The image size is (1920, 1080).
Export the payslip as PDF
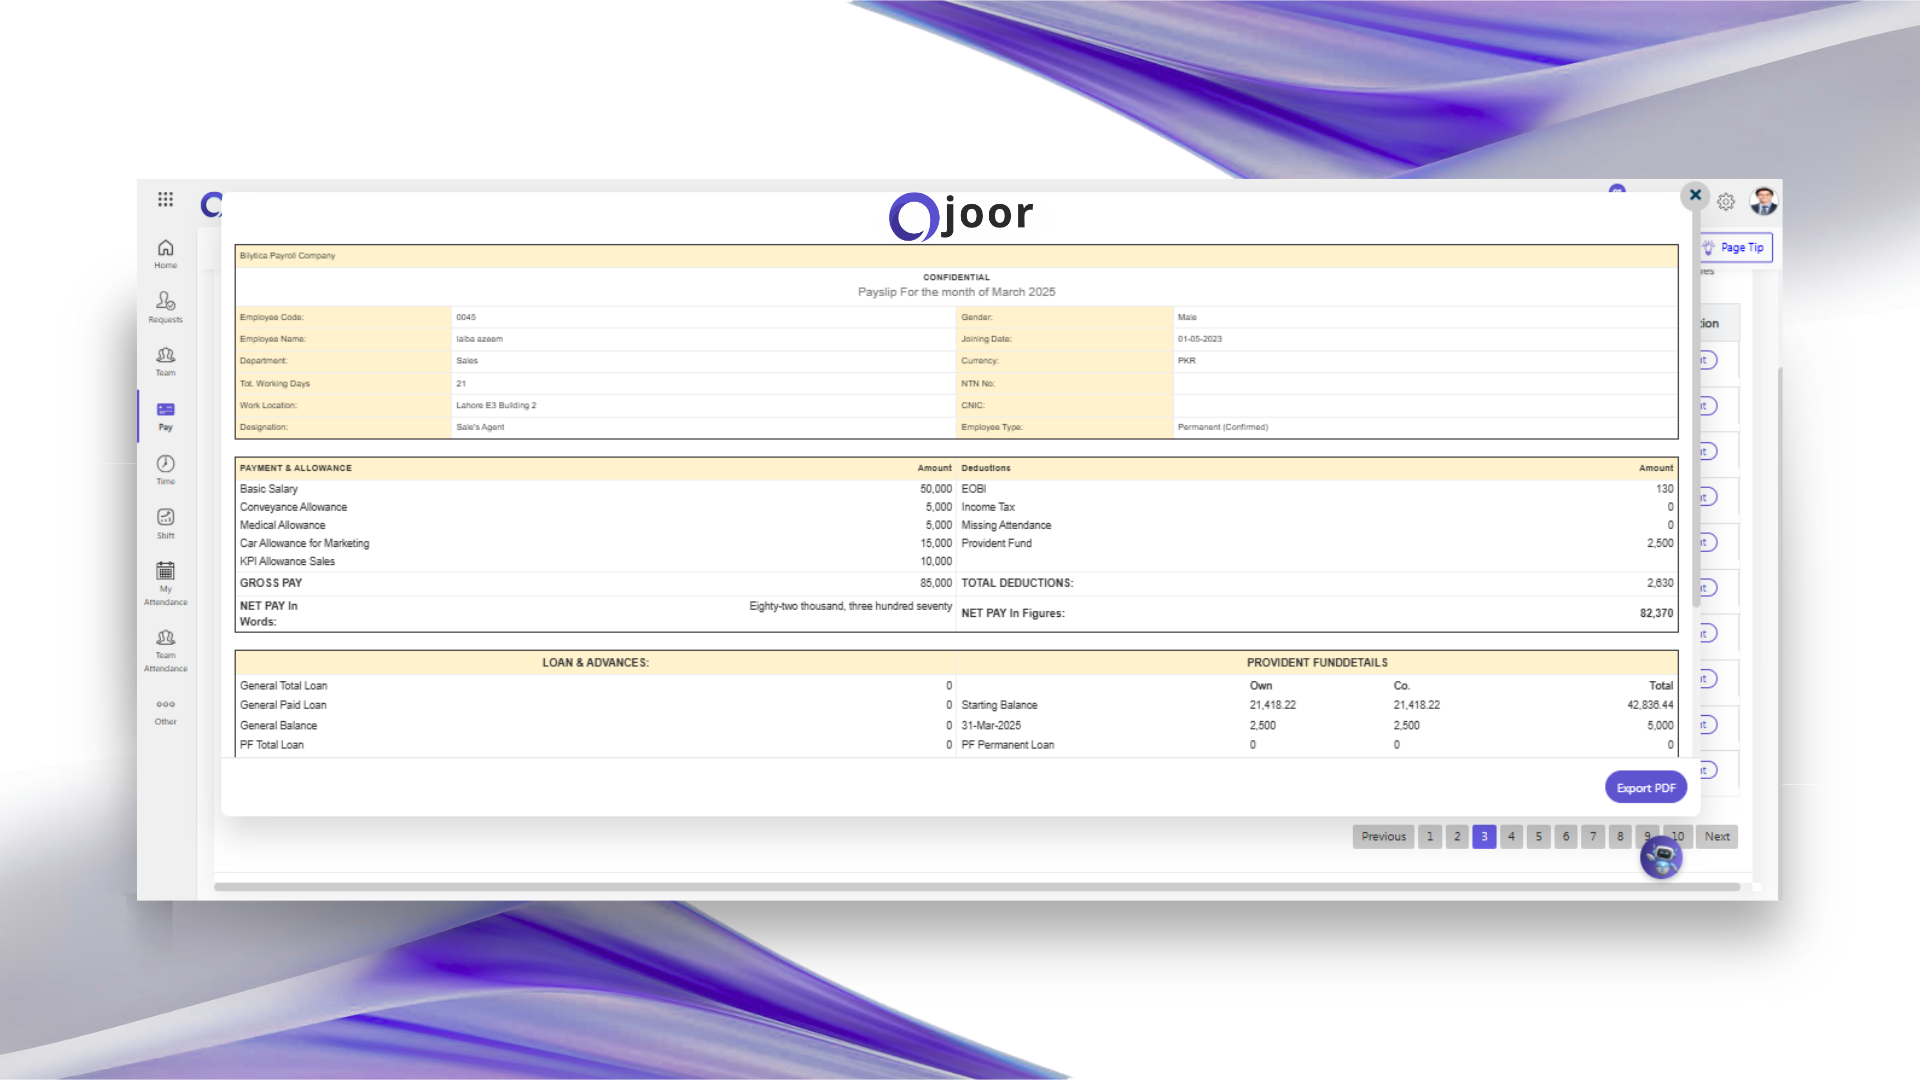[1645, 788]
